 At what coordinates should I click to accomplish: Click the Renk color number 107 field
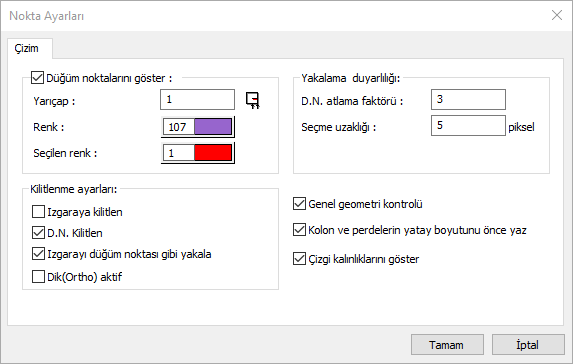(178, 127)
